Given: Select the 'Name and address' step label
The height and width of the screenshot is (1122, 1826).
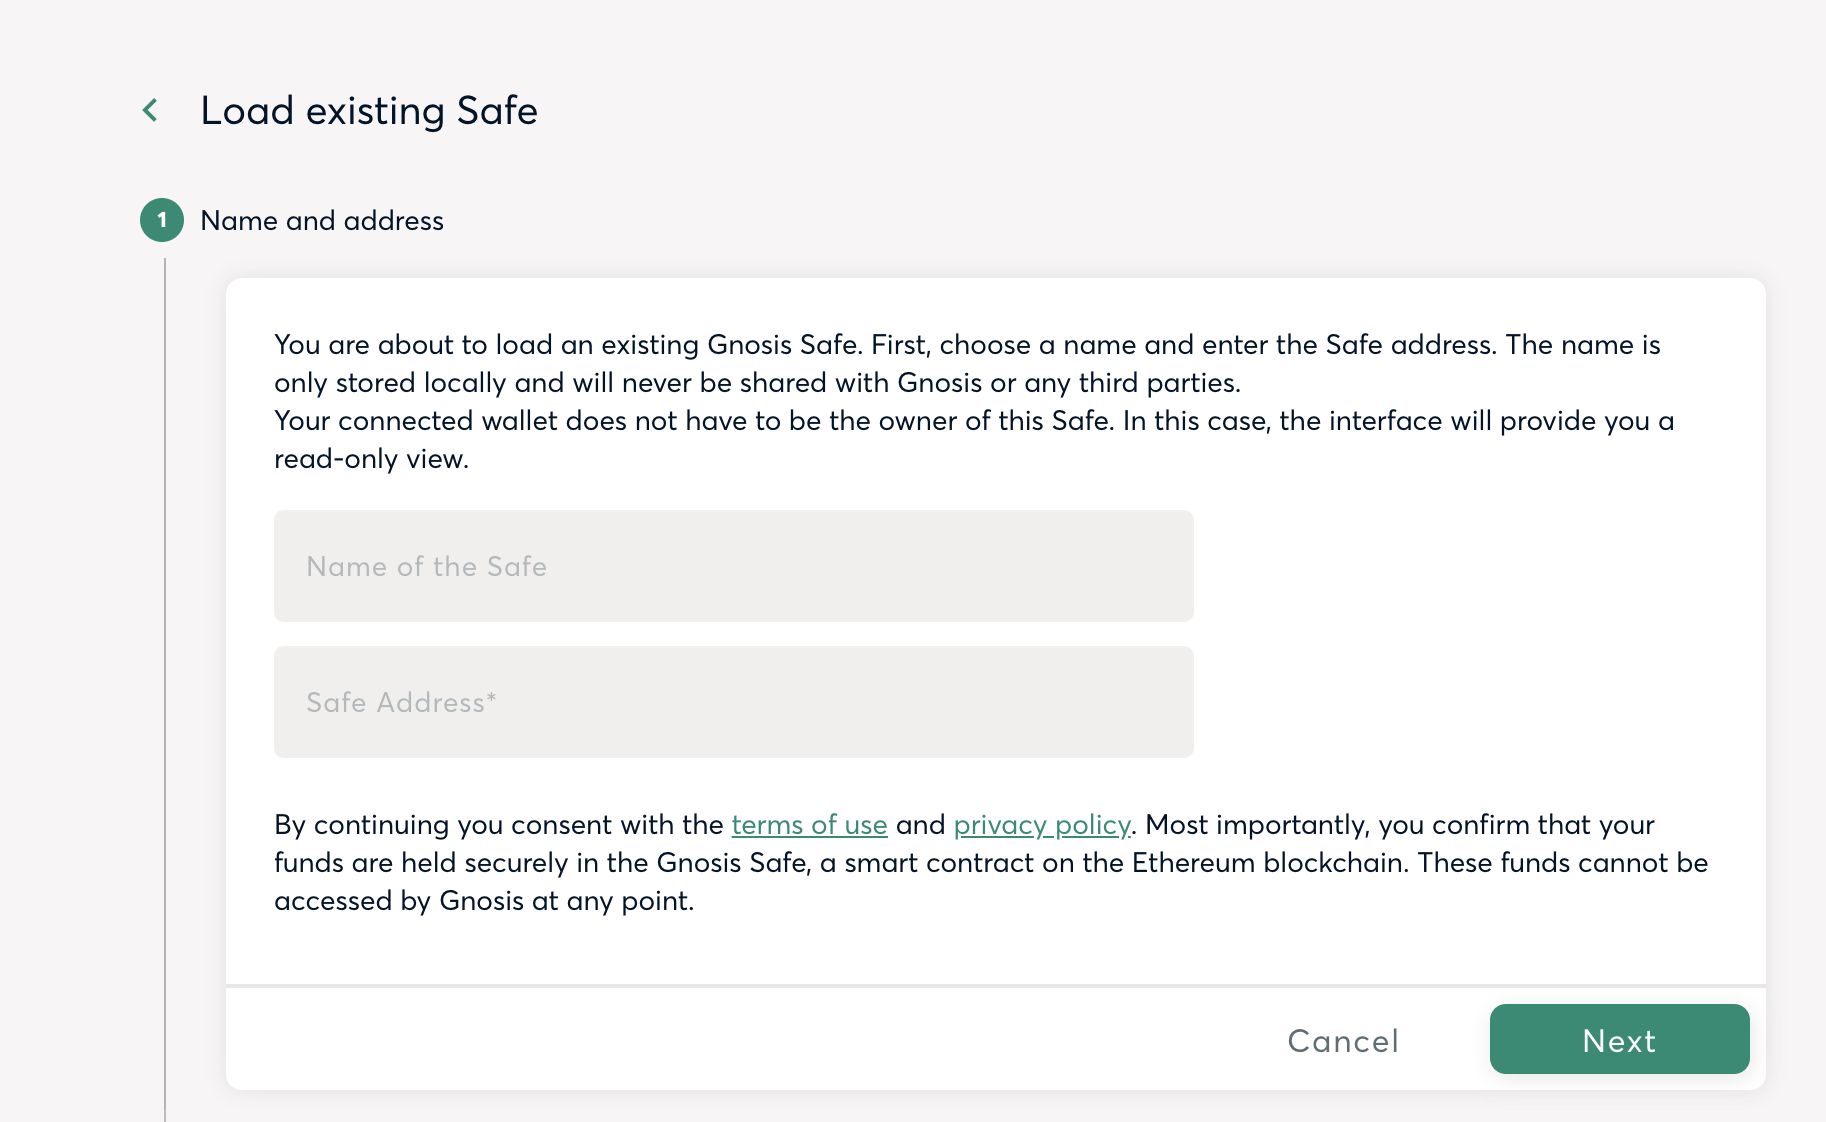Looking at the screenshot, I should [x=322, y=220].
